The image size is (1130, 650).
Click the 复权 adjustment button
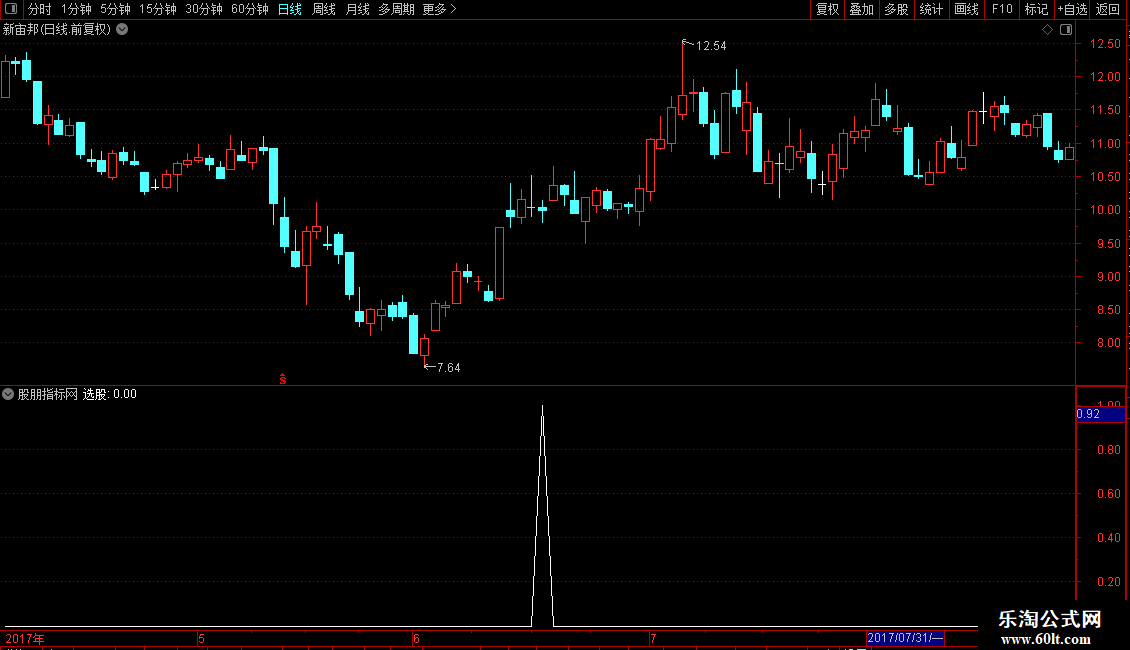tap(827, 9)
